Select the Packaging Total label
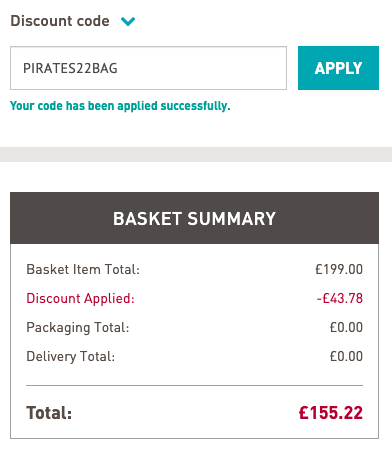Screen dimensions: 392x450 pos(78,328)
